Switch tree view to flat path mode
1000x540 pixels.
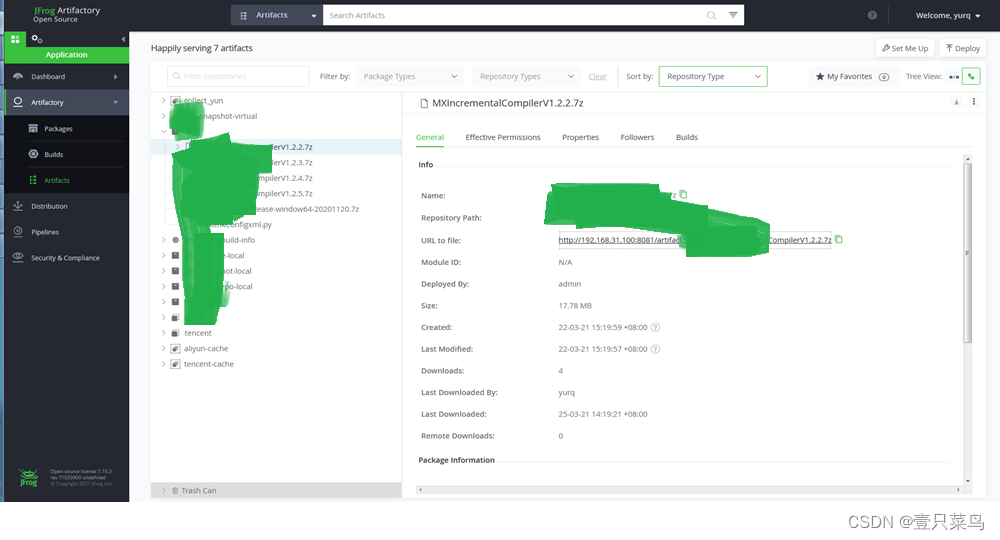pyautogui.click(x=954, y=77)
